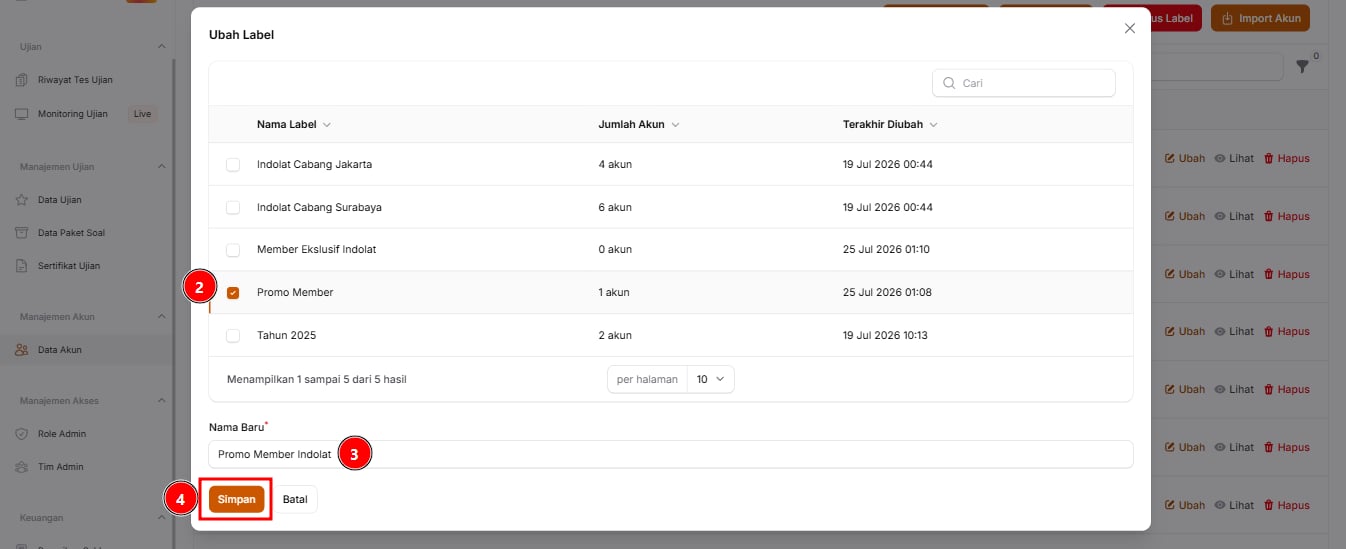Click the Simpan button

click(x=237, y=499)
